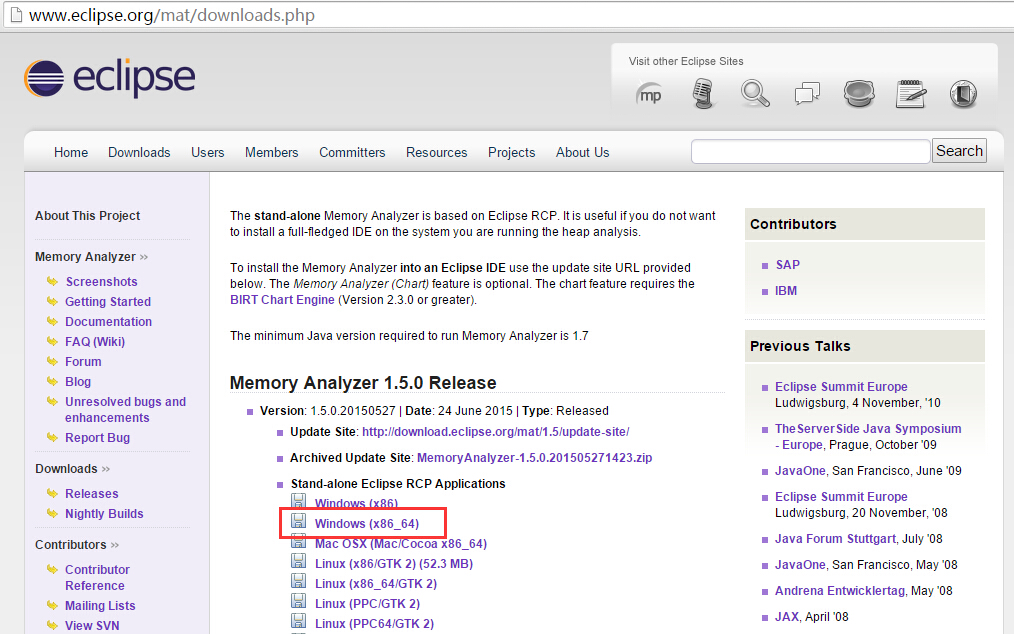
Task: Open the Documentation sidebar link
Action: (109, 322)
